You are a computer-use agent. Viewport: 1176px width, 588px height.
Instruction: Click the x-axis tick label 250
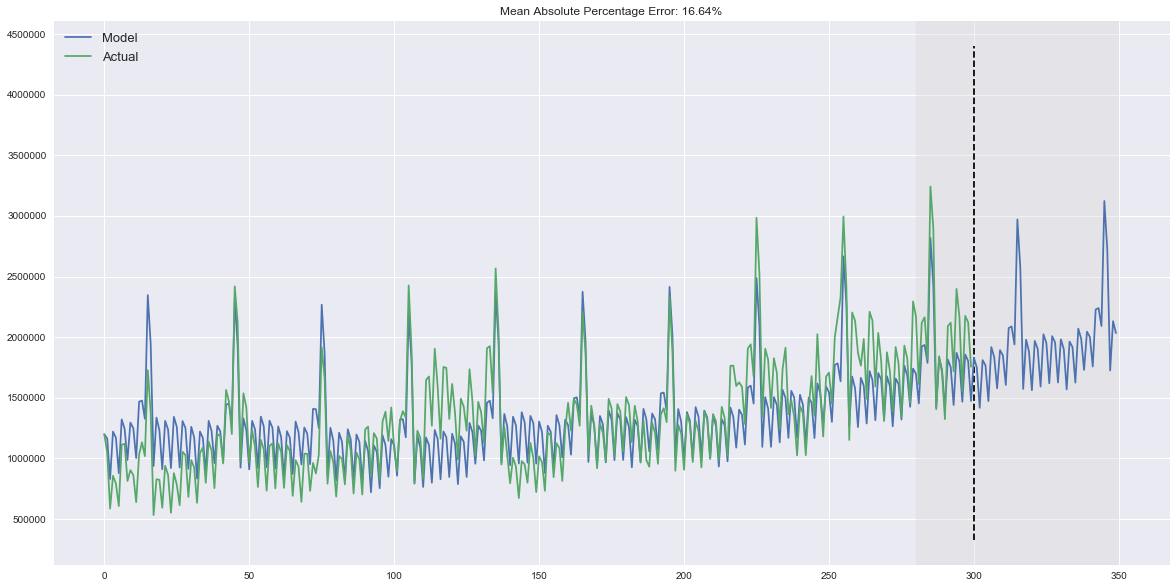829,577
